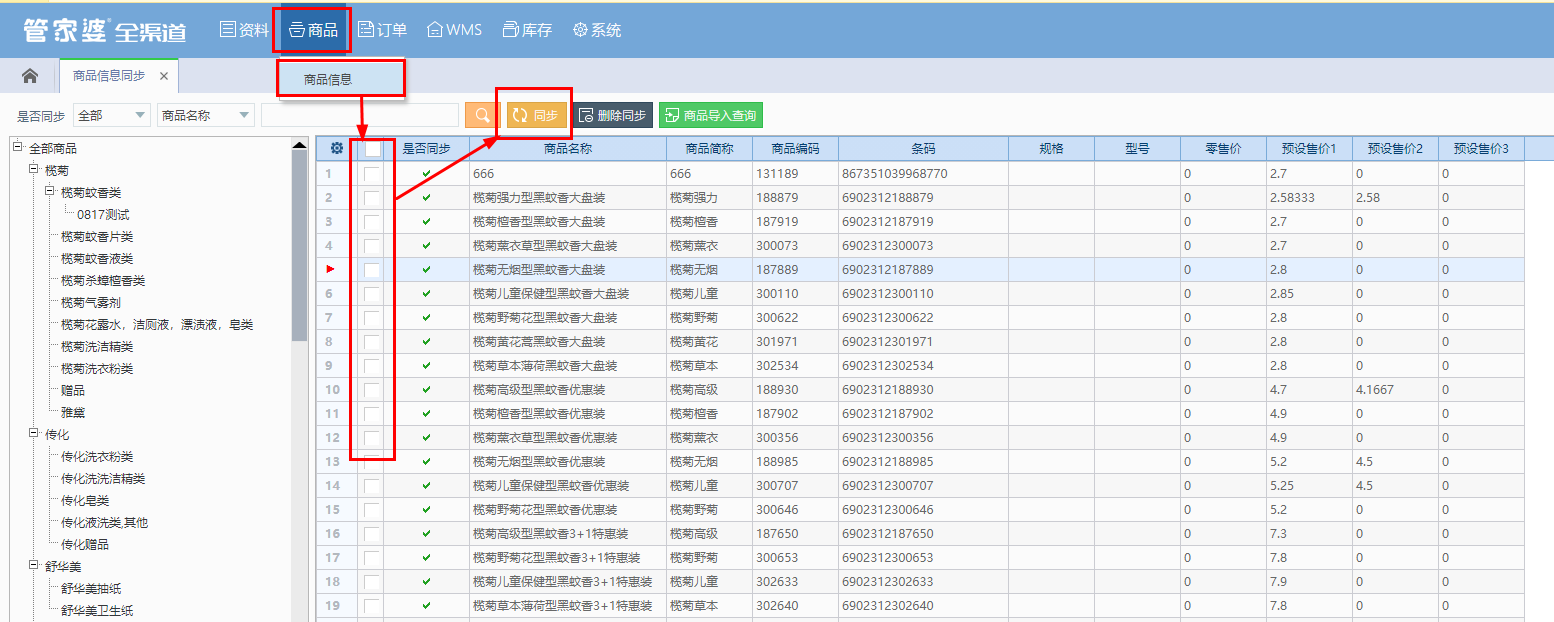Select 赠品 category under 榄菊
This screenshot has height=622, width=1554.
coord(73,391)
